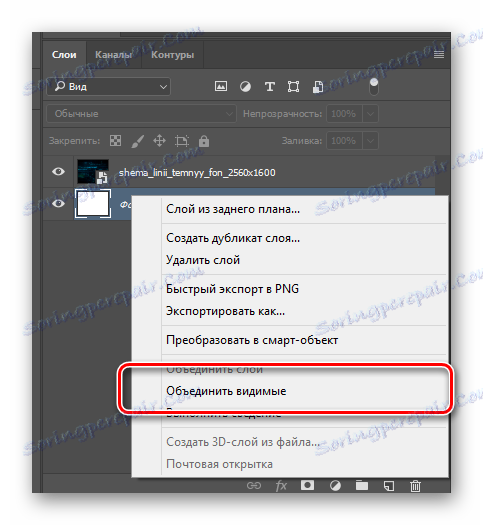
Task: Create a new layer icon
Action: [x=389, y=485]
